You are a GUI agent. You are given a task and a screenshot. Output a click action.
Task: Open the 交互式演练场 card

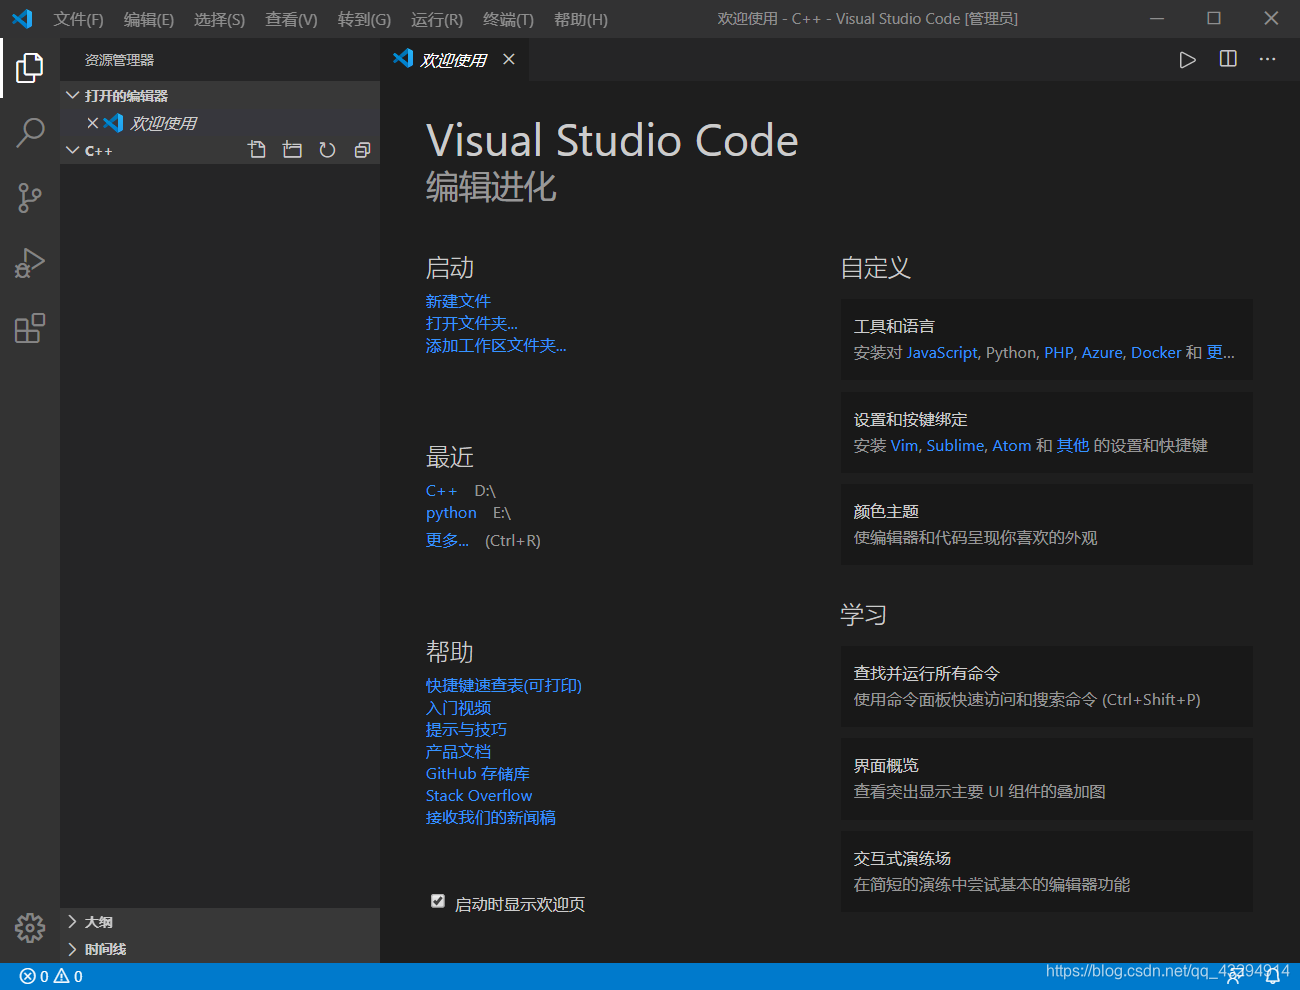1047,872
